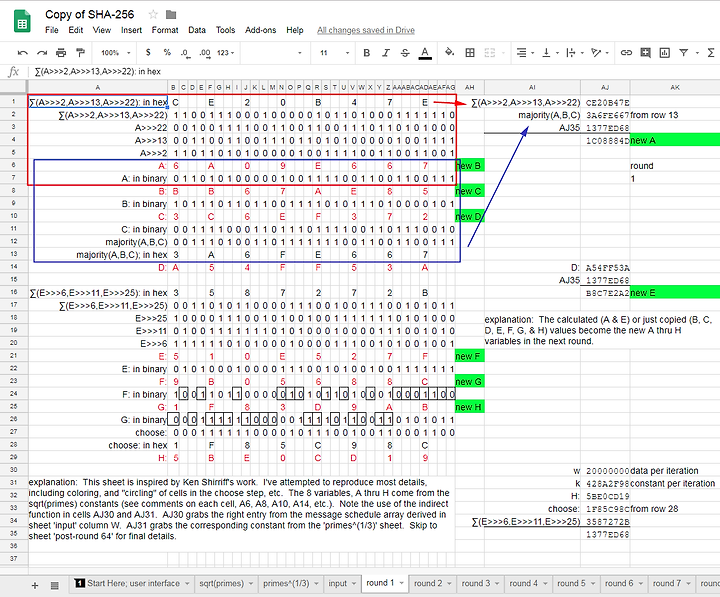The image size is (720, 597).
Task: Print the spreadsheet with printer icon
Action: coord(61,53)
